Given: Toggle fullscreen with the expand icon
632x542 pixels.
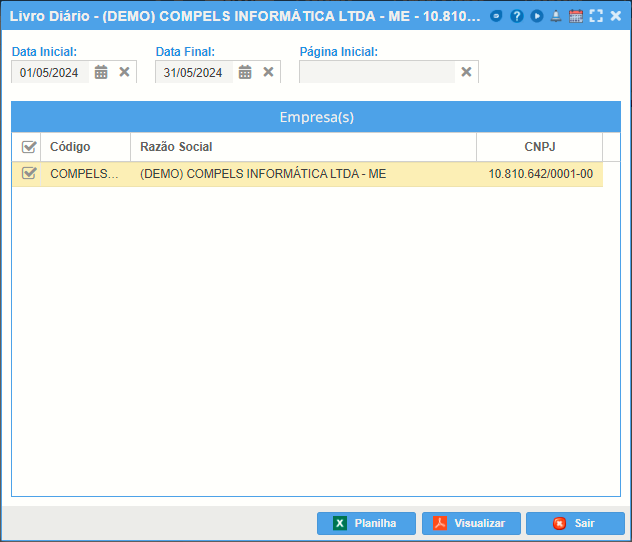Looking at the screenshot, I should [x=596, y=16].
